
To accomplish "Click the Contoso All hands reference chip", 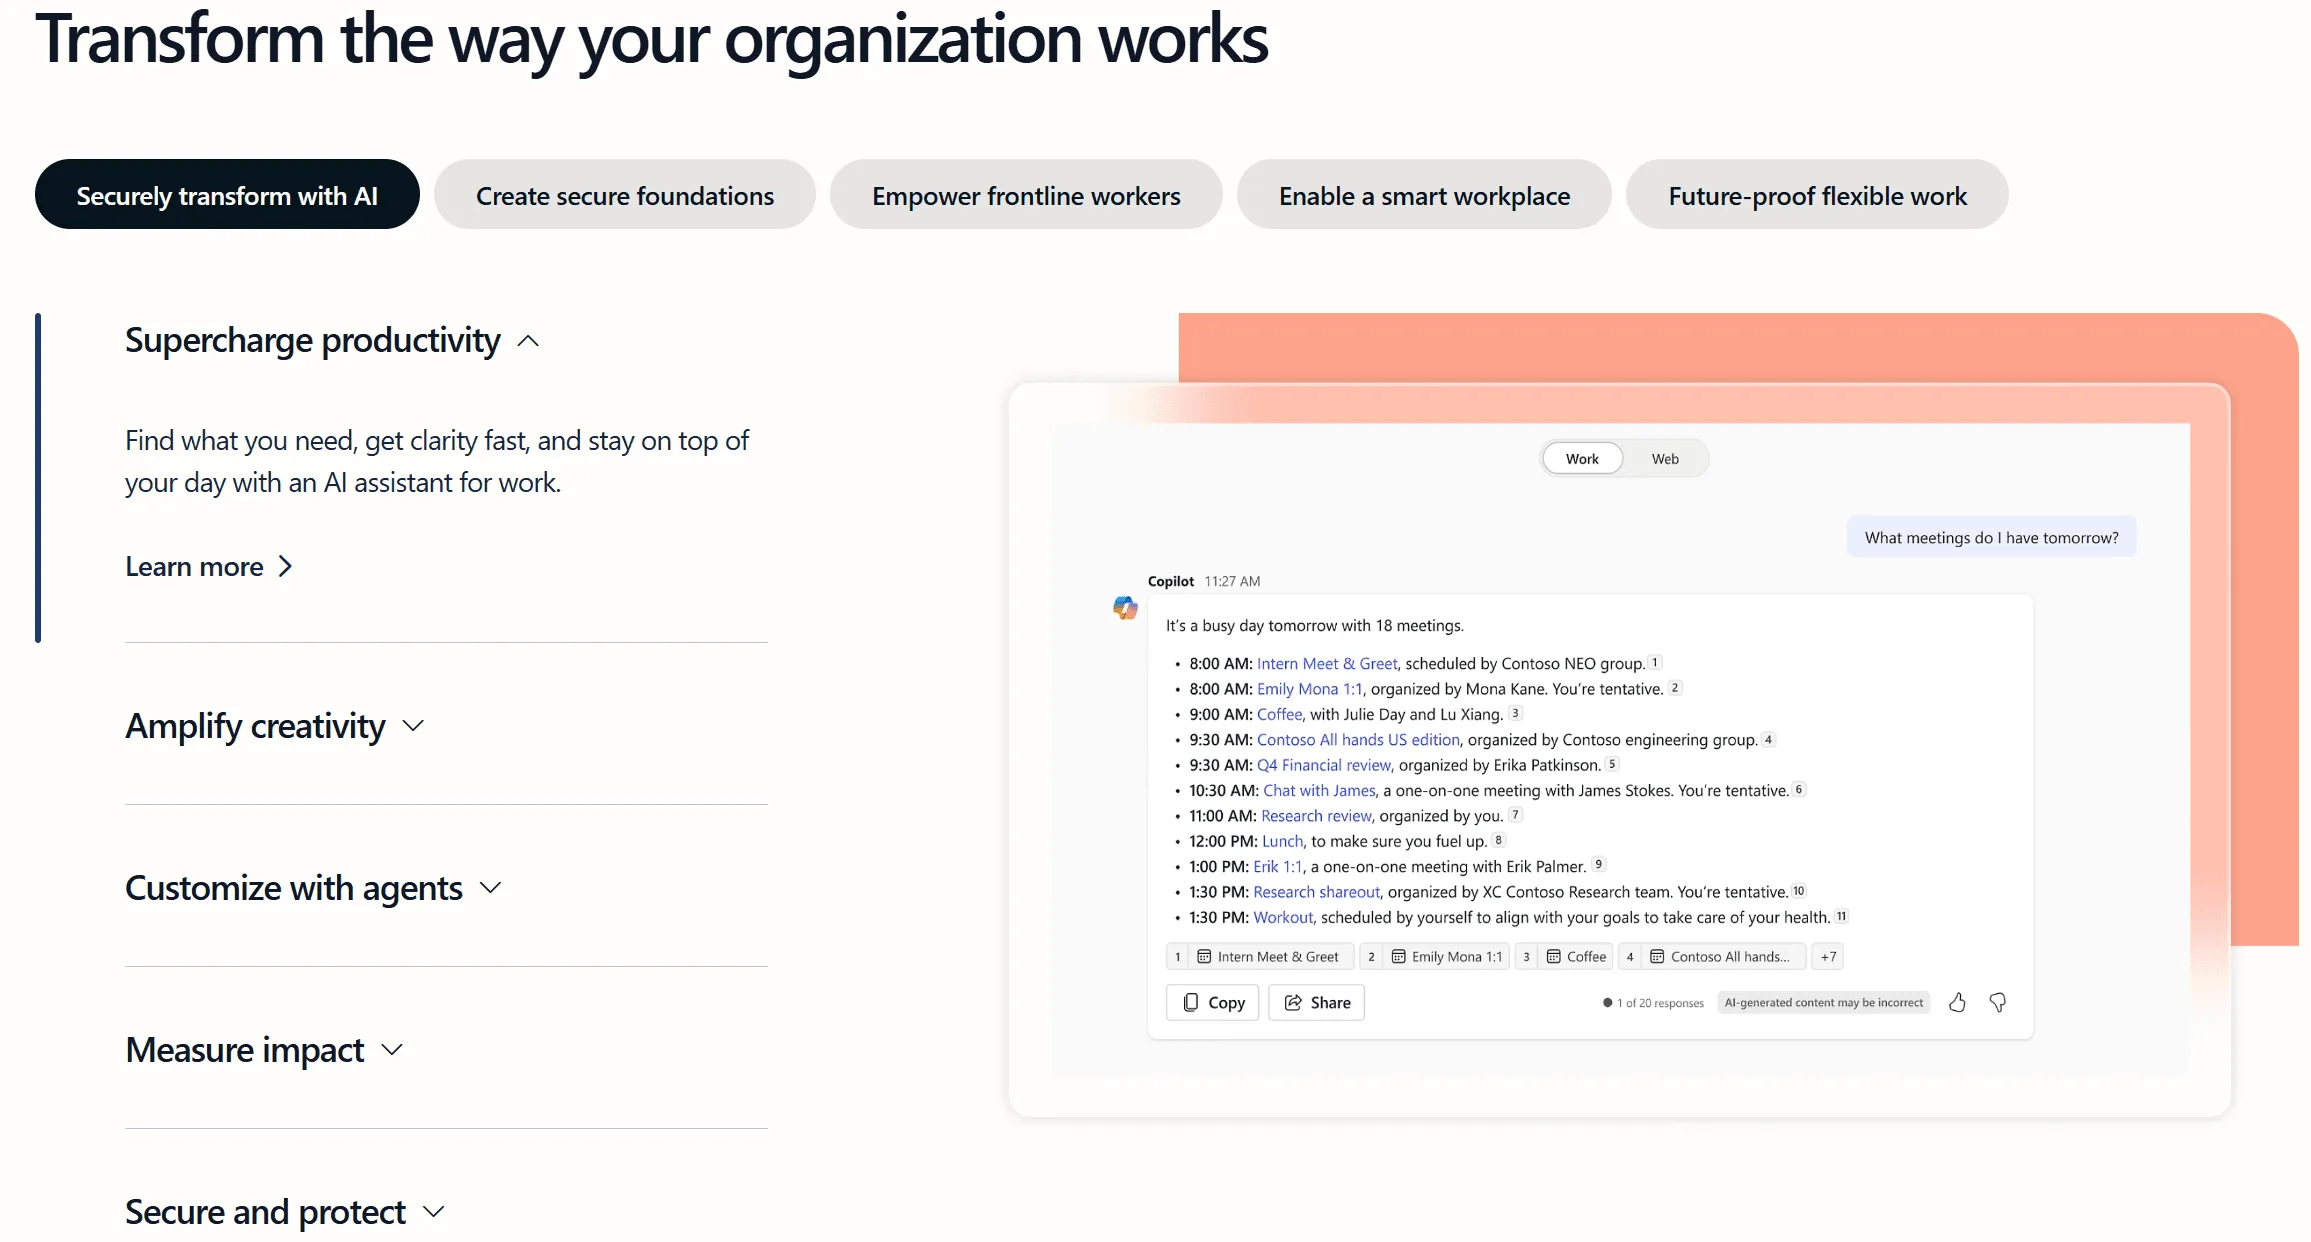I will point(1712,957).
